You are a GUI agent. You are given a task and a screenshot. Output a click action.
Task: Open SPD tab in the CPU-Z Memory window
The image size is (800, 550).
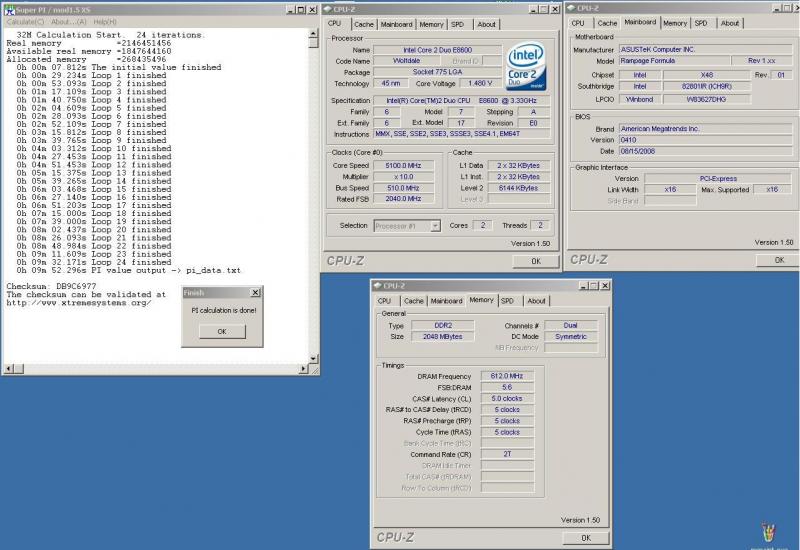pos(507,301)
